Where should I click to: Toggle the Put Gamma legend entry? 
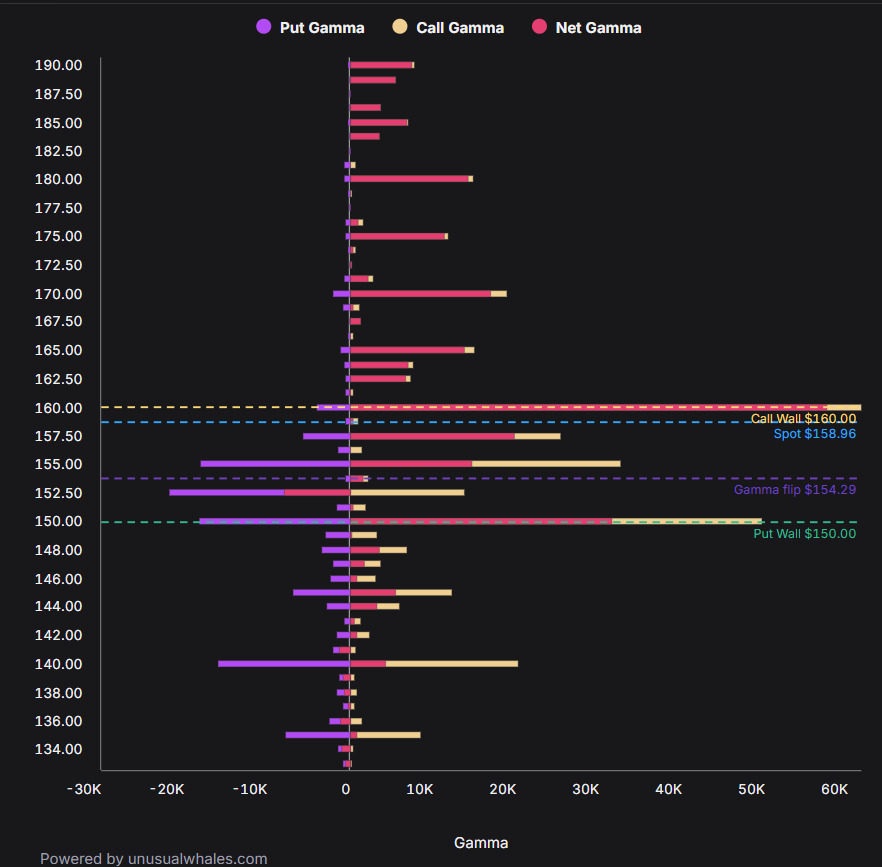click(x=310, y=28)
